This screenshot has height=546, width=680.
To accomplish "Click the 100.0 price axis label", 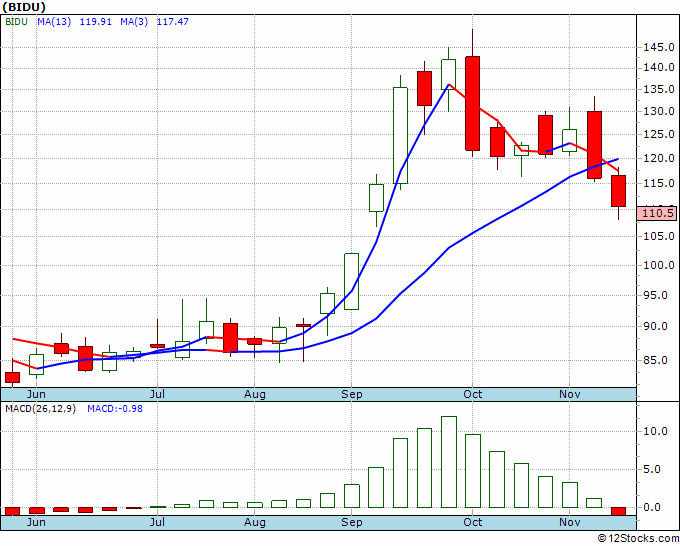I will [659, 265].
